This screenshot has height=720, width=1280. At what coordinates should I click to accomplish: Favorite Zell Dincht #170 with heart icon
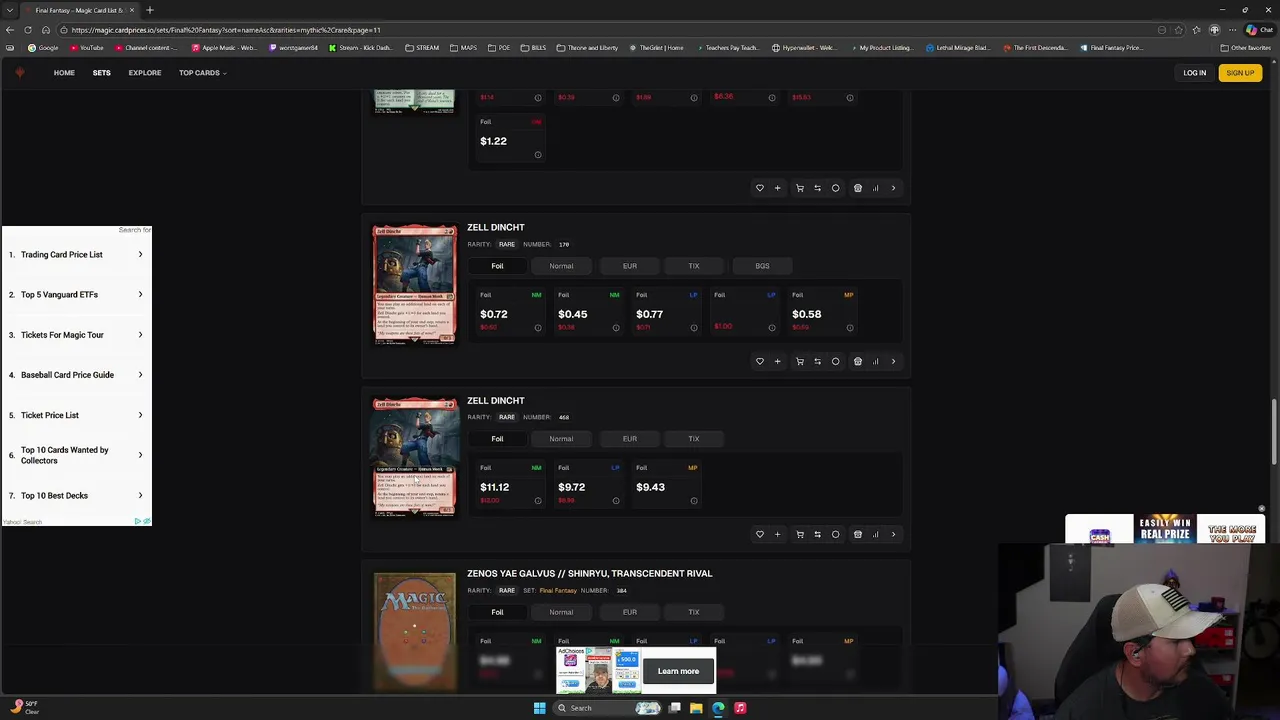[759, 361]
